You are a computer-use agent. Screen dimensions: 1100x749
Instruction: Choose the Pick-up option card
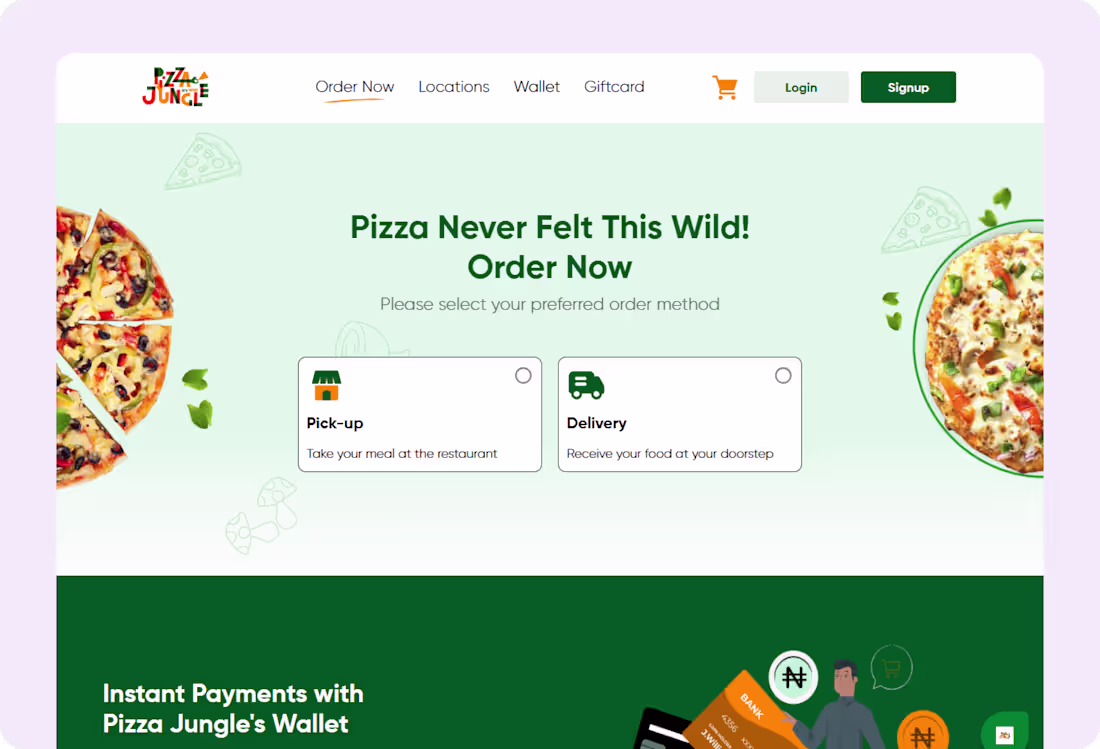[420, 414]
